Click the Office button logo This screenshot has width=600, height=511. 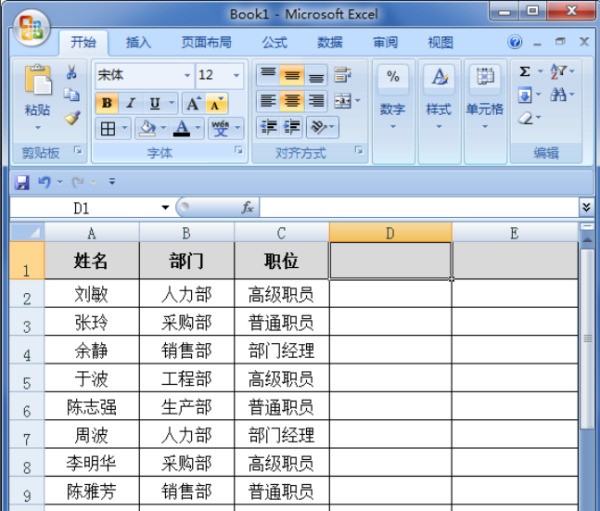click(x=33, y=28)
